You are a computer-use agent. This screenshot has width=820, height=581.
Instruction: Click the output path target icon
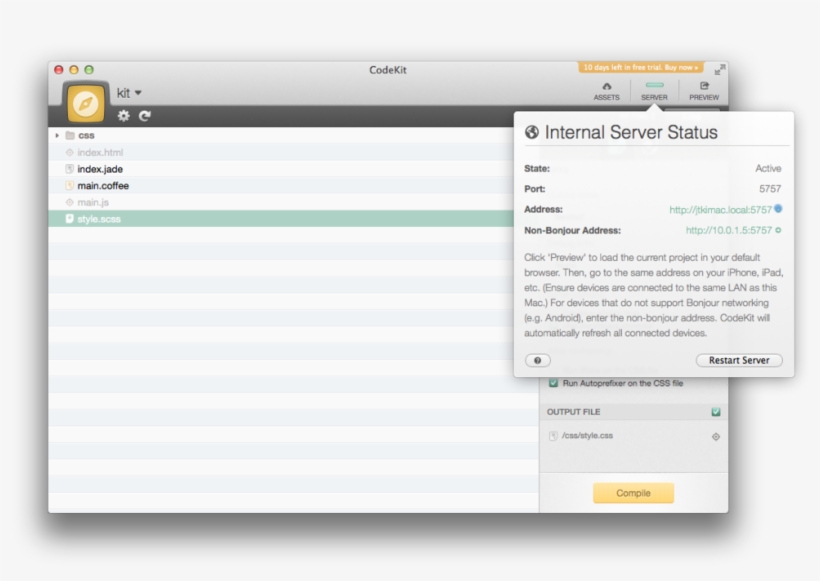pos(716,437)
